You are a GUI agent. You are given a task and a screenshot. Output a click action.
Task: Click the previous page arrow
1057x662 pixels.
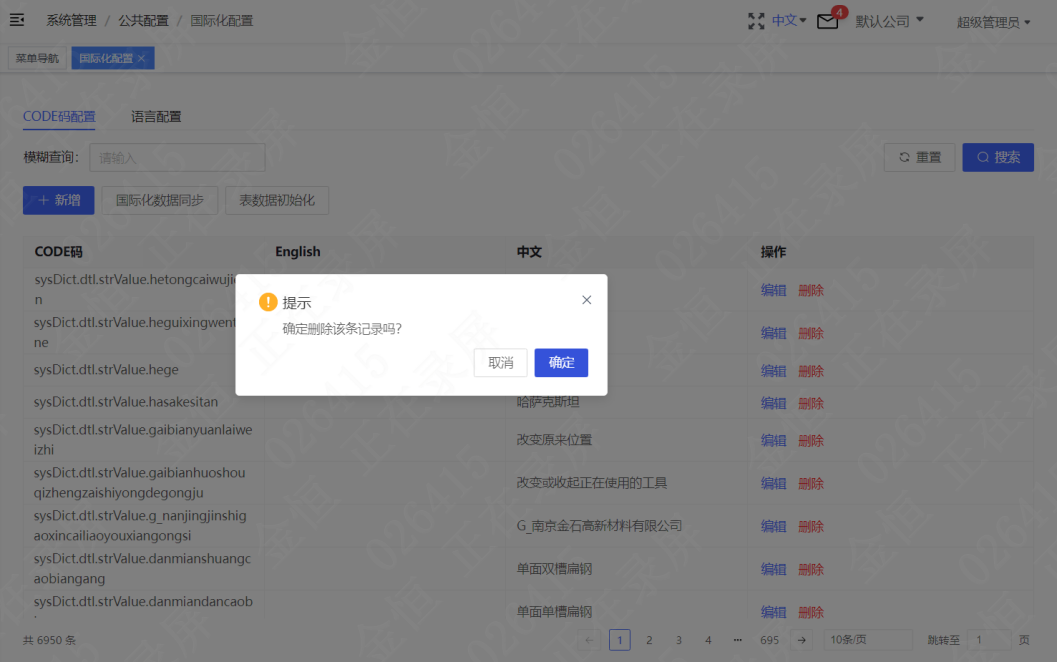(x=589, y=640)
